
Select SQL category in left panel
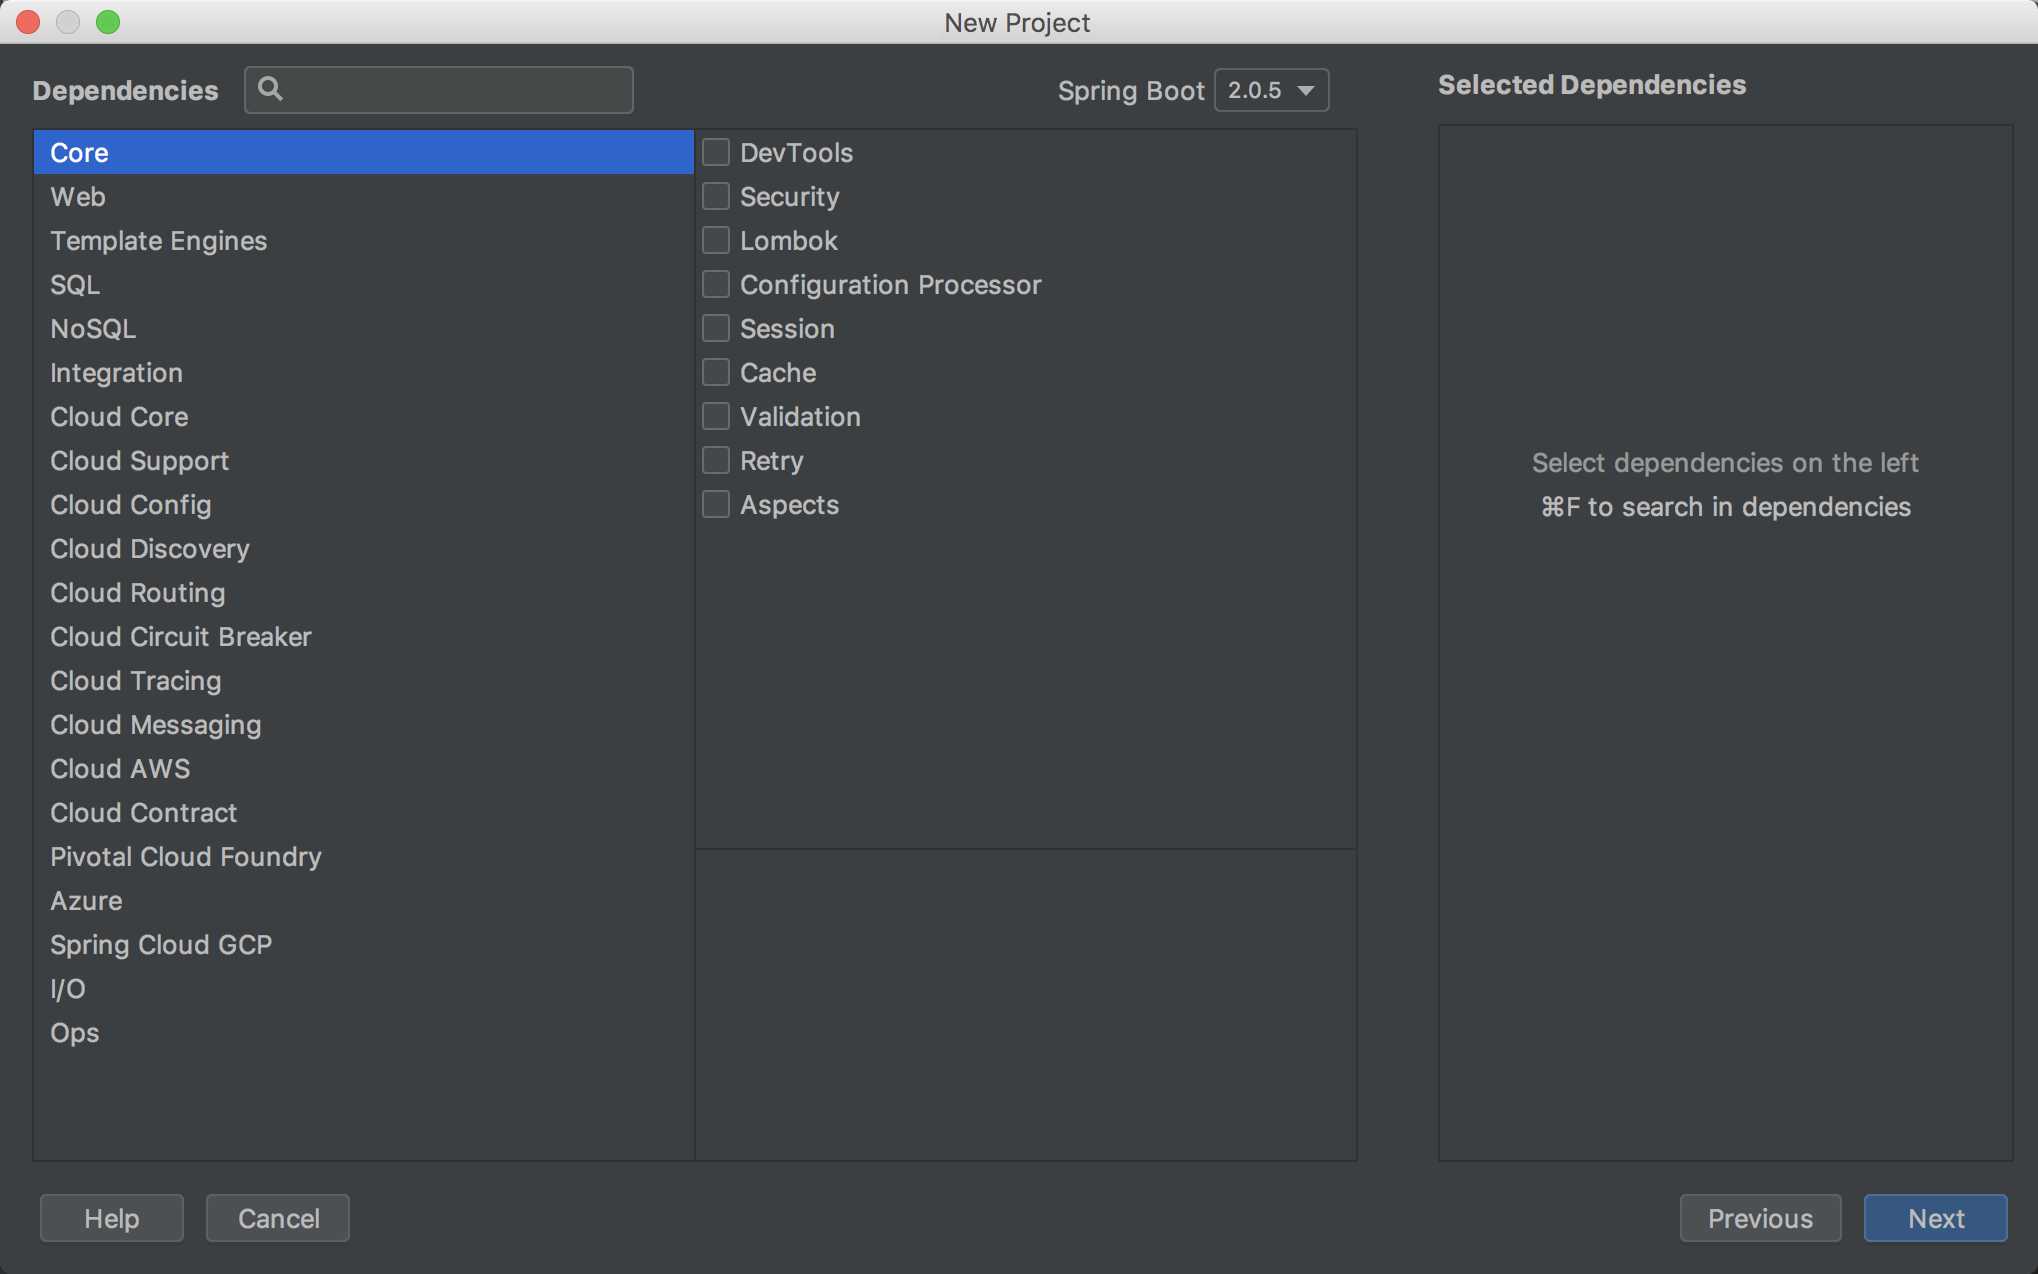pyautogui.click(x=76, y=283)
